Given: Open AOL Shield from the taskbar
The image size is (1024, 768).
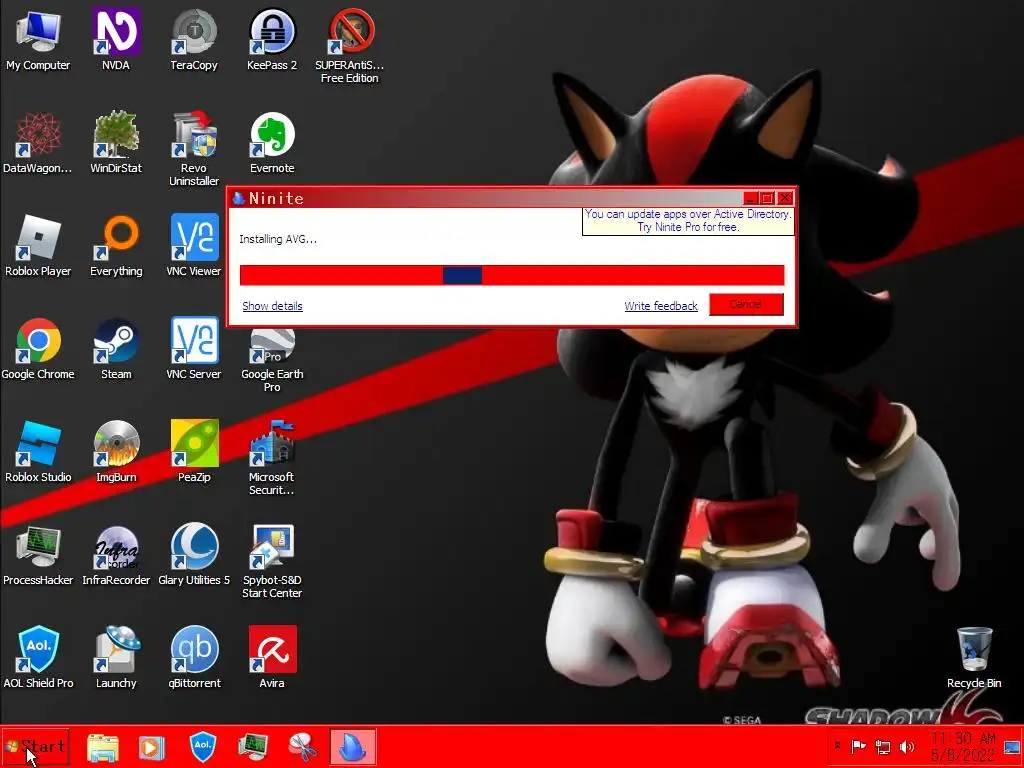Looking at the screenshot, I should pyautogui.click(x=202, y=747).
